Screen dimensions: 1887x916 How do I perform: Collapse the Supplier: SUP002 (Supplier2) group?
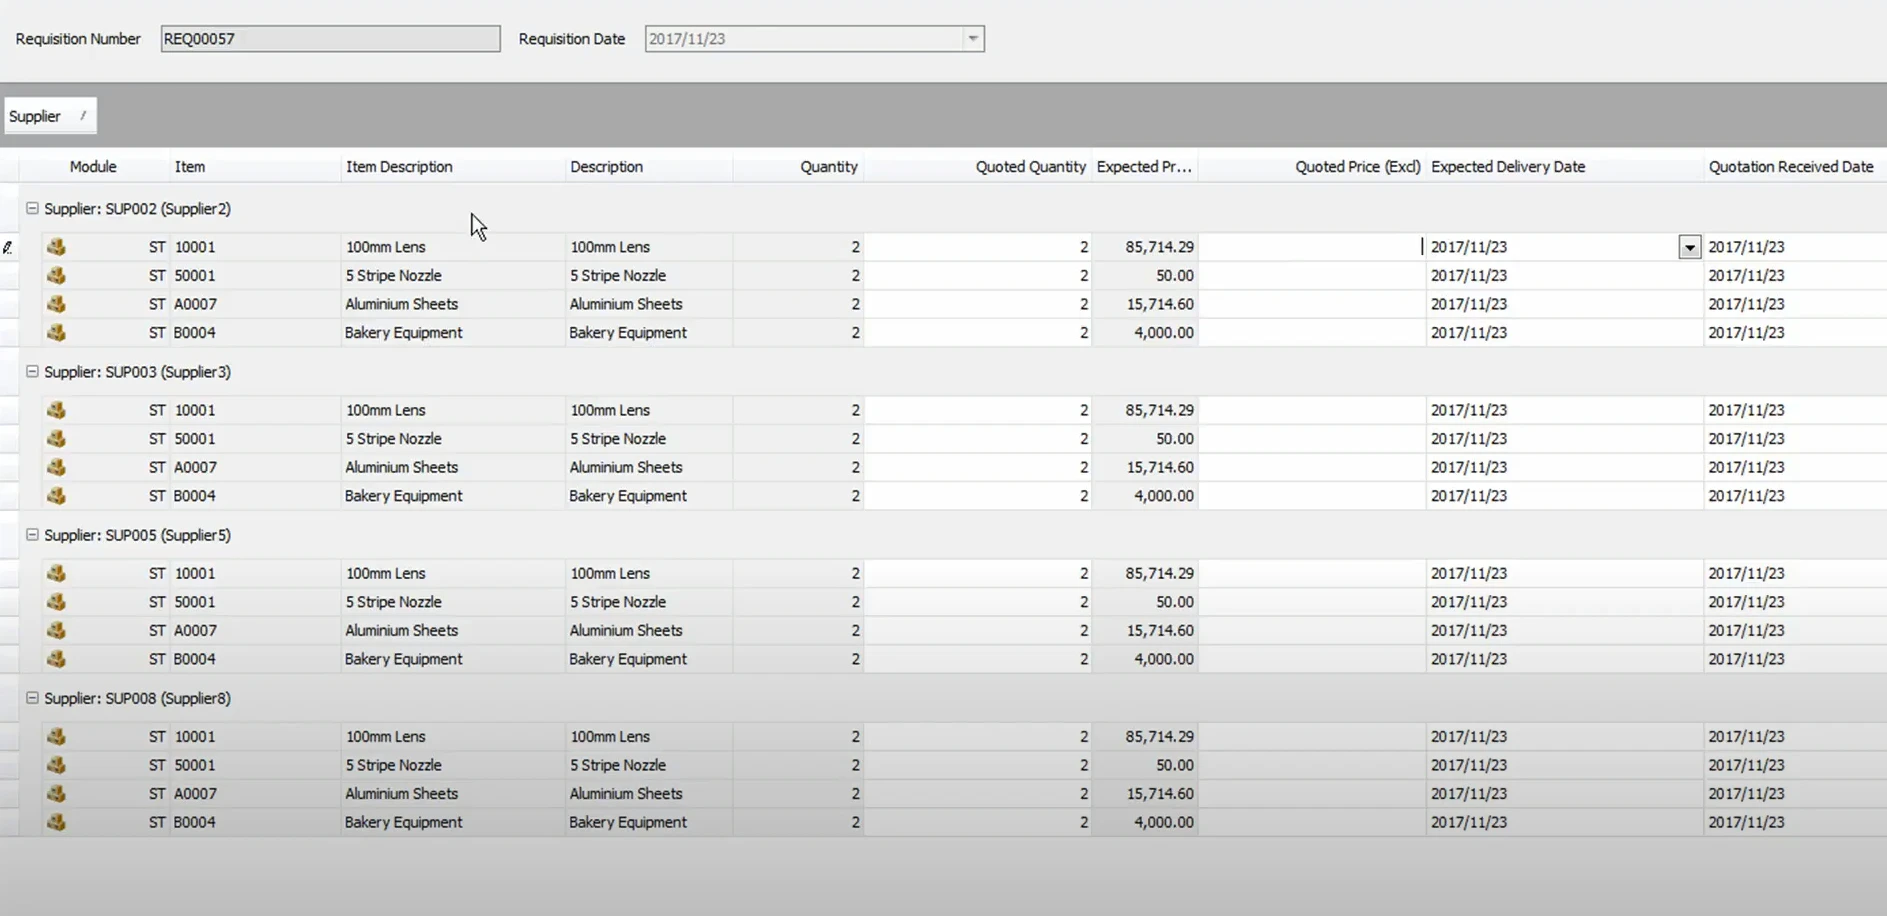pos(32,208)
